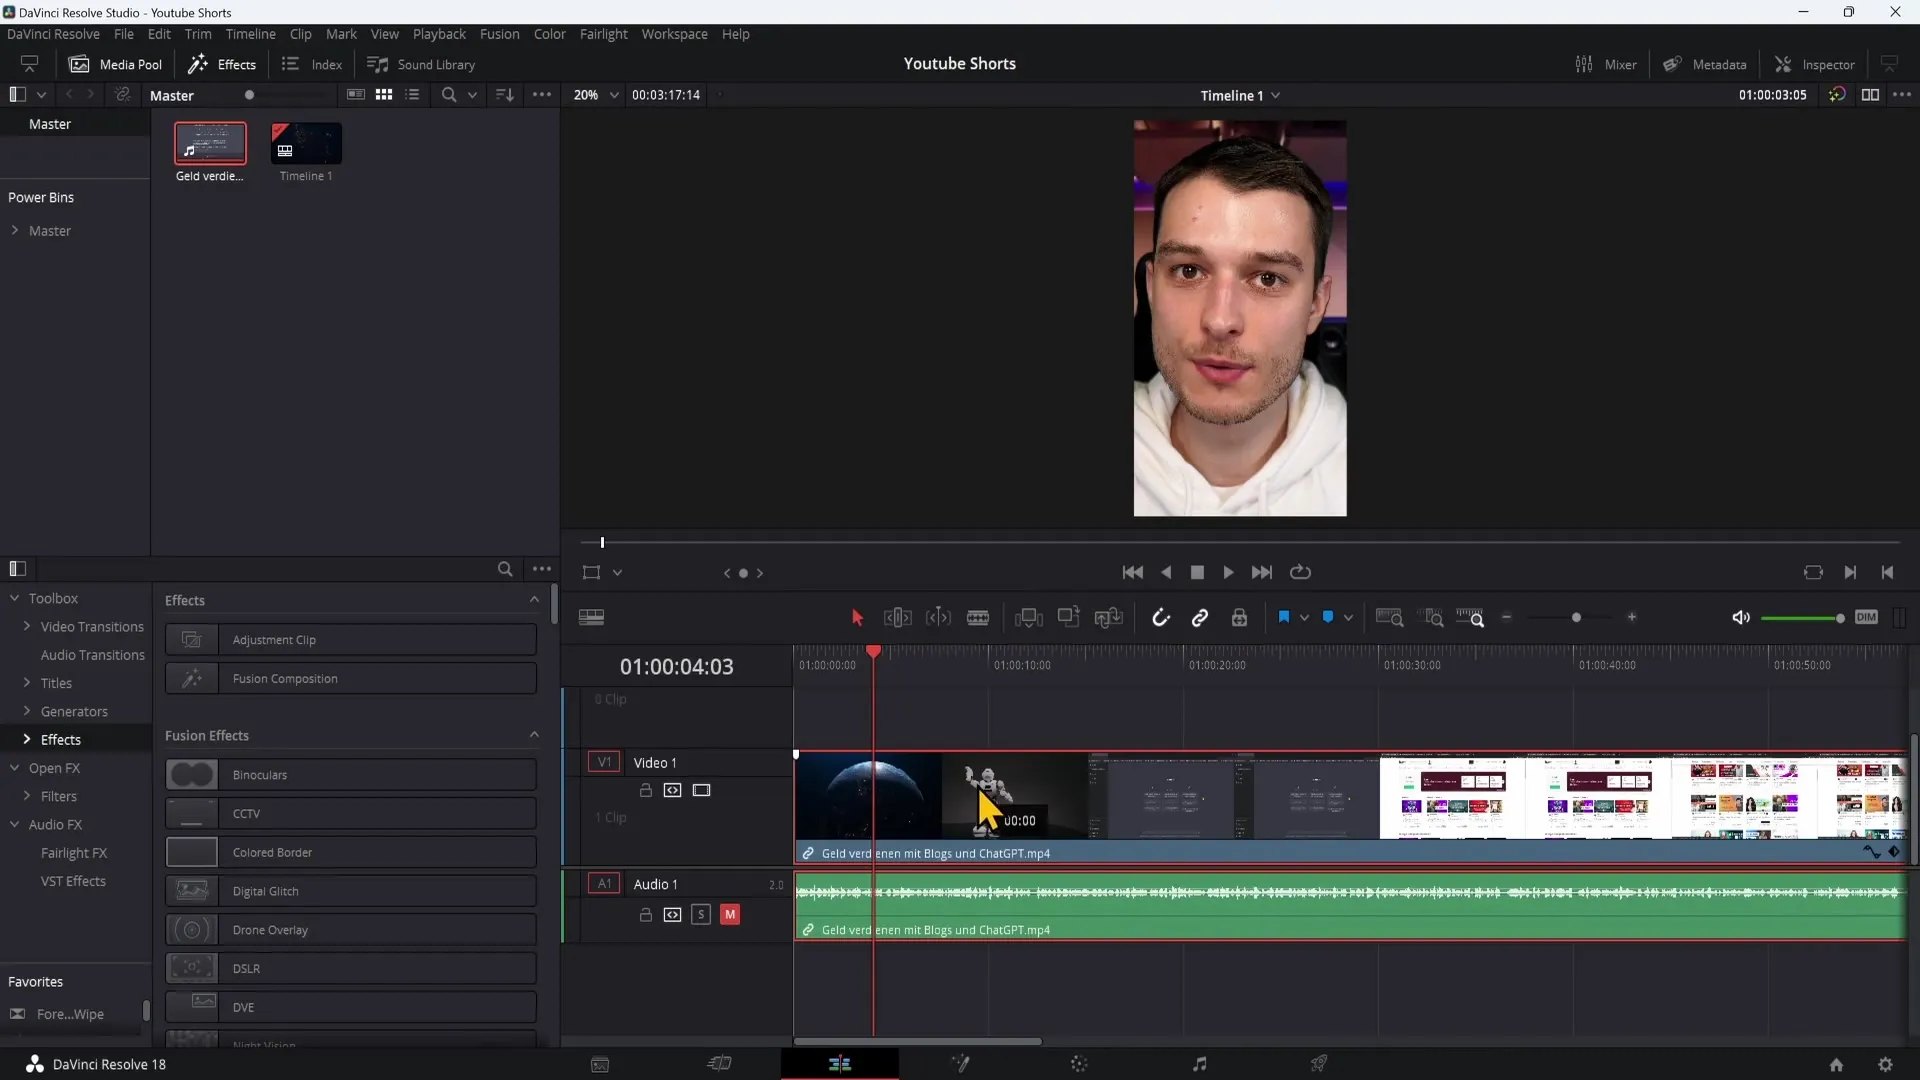Open the Timeline menu

click(x=250, y=34)
